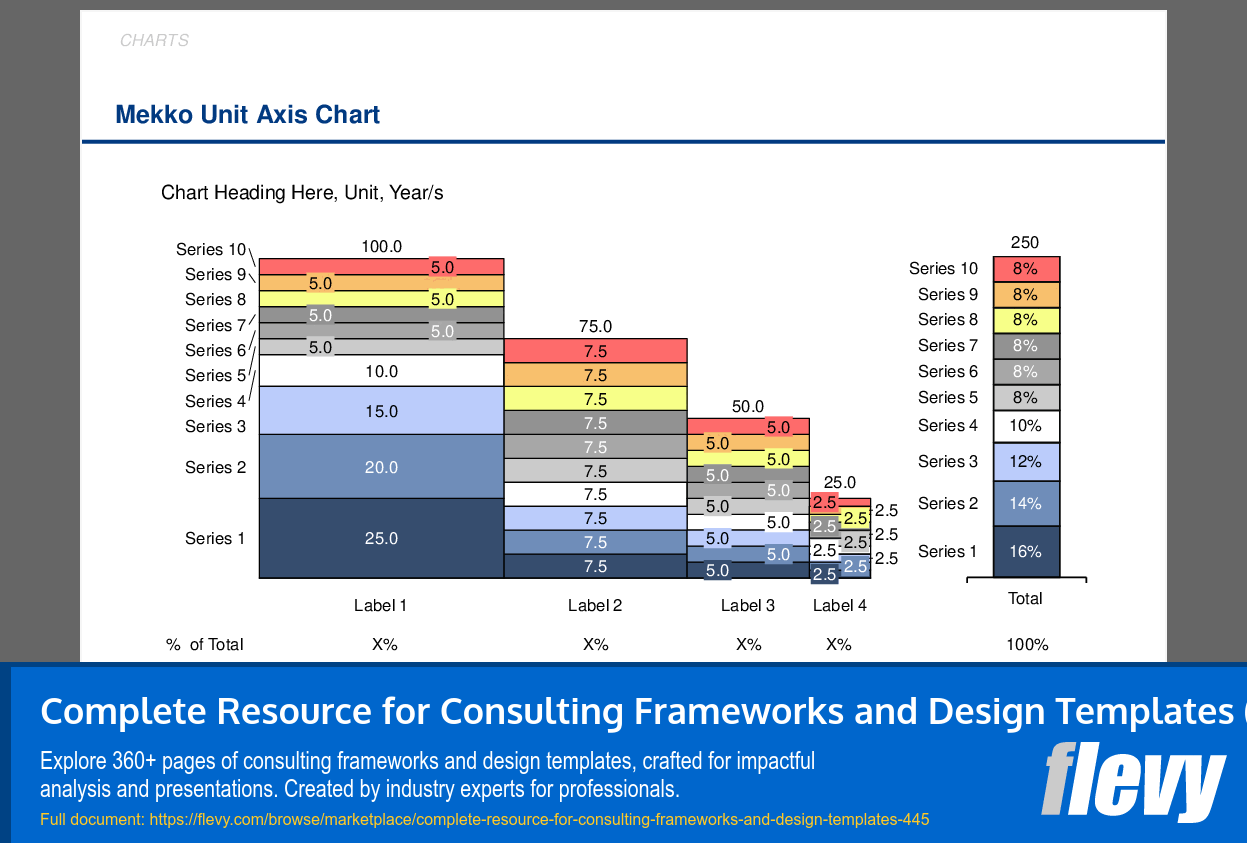Click the 'Series 5' label in the Total legend
Image resolution: width=1247 pixels, height=843 pixels.
coord(948,397)
